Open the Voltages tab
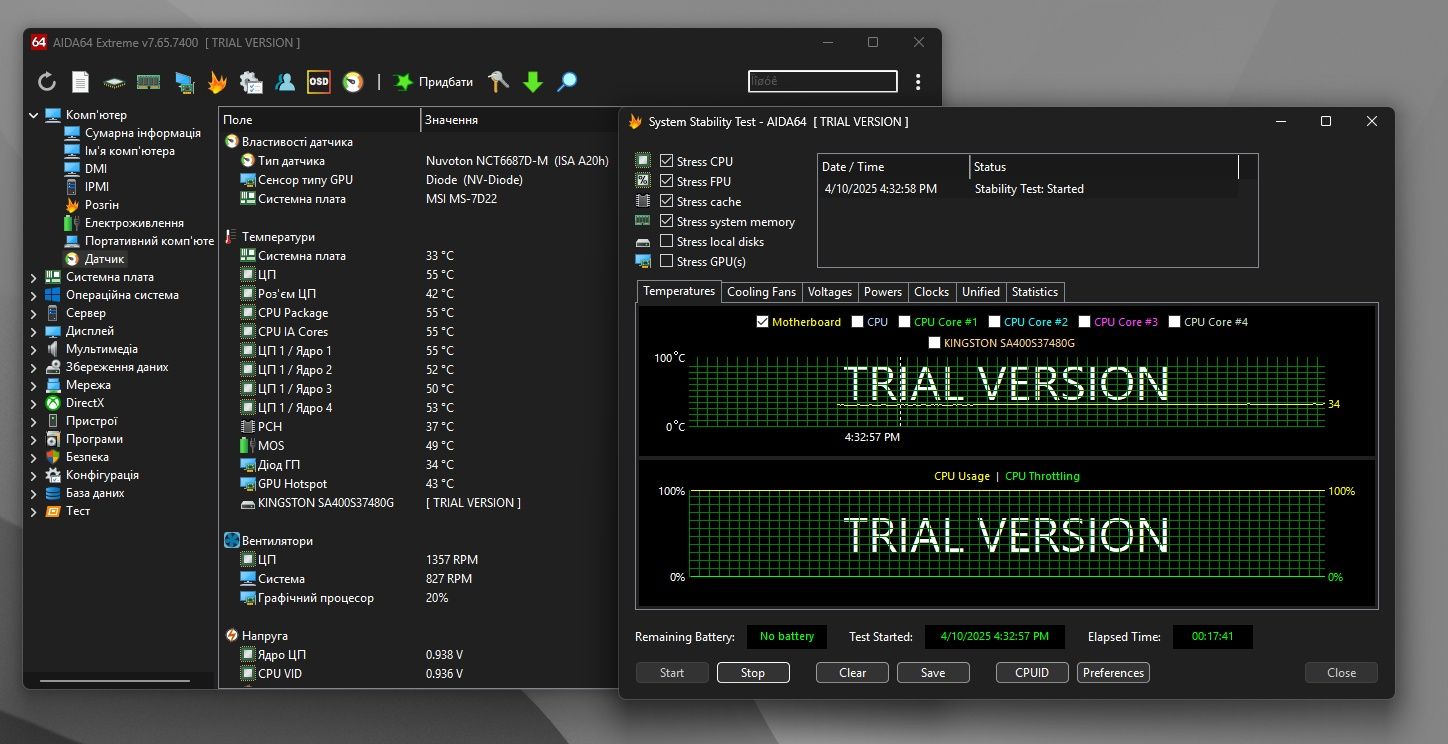The width and height of the screenshot is (1448, 744). point(830,292)
